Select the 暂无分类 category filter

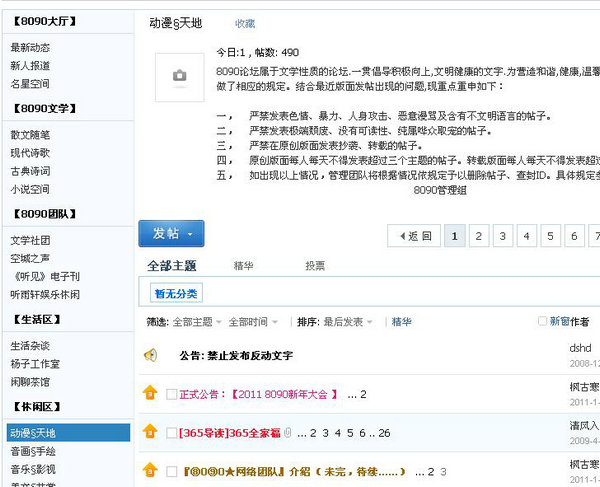coord(176,293)
